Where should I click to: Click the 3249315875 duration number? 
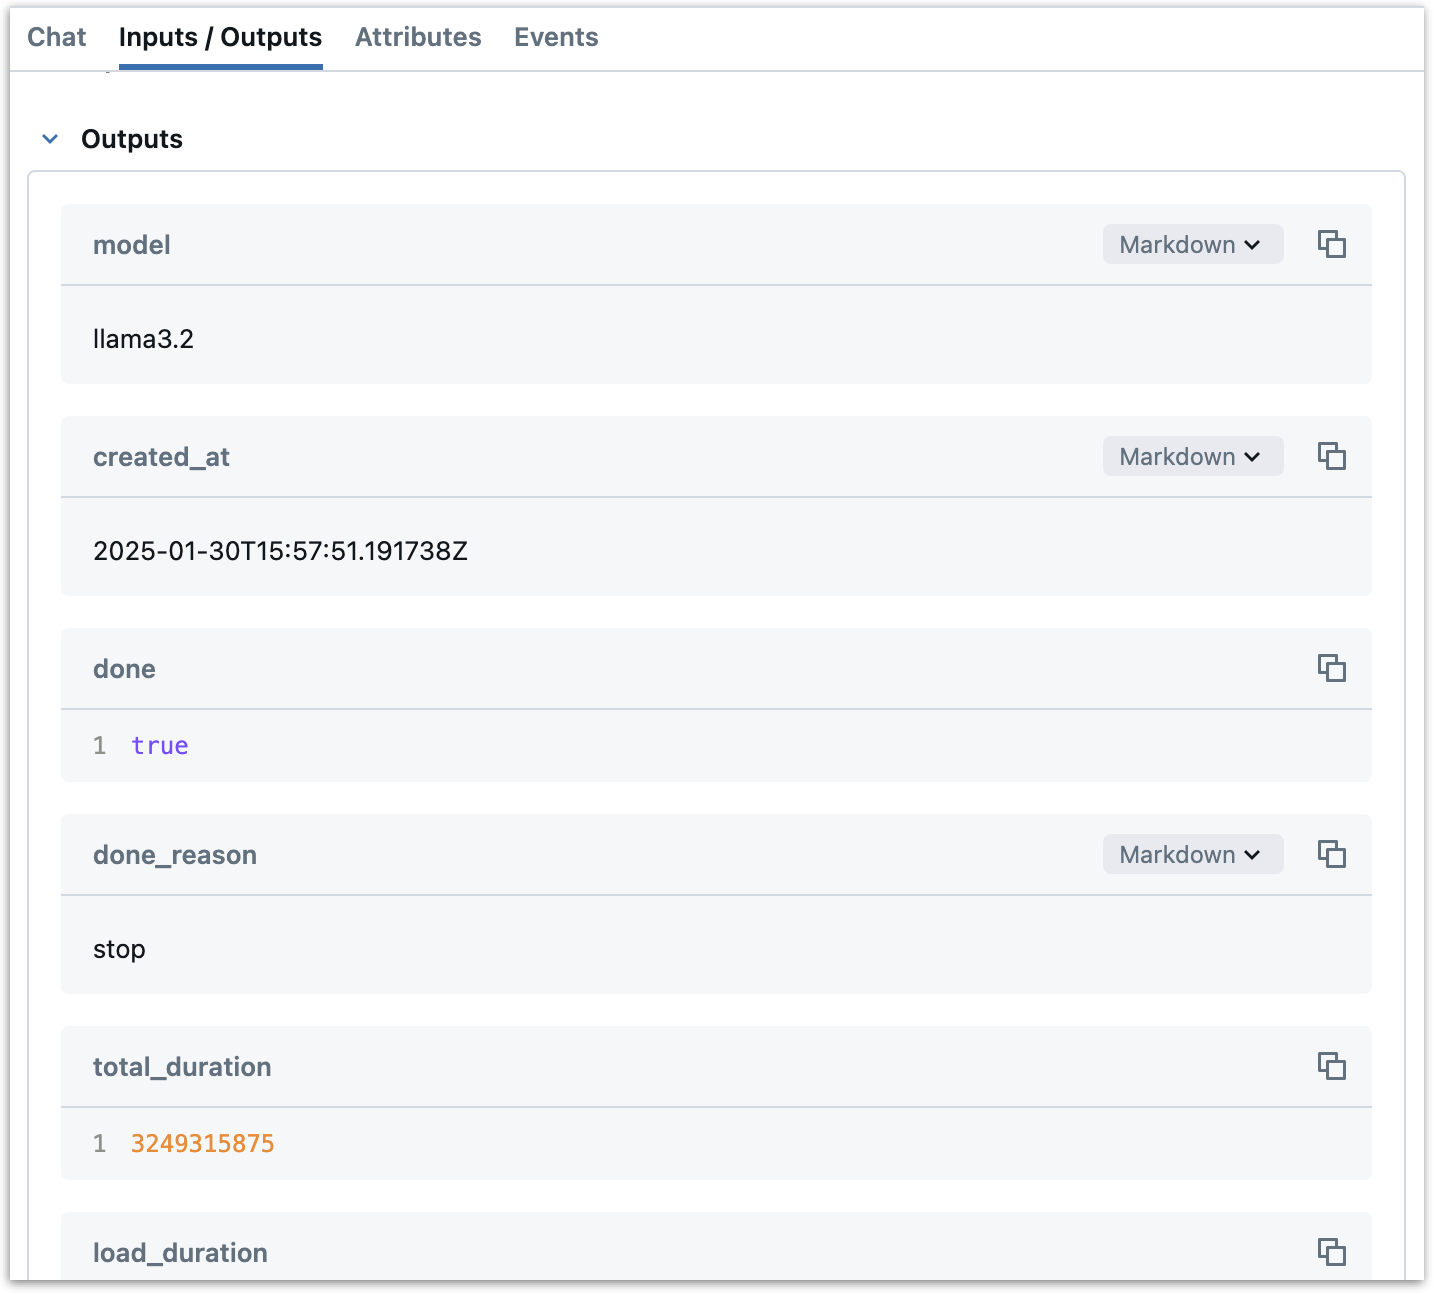pyautogui.click(x=202, y=1144)
